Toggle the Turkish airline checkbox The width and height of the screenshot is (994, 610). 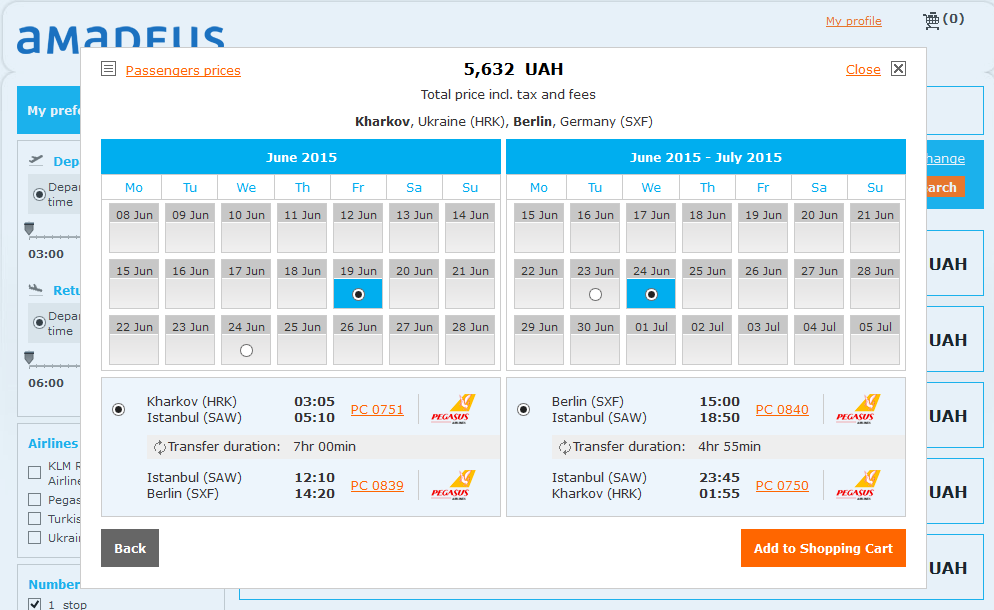[x=35, y=519]
